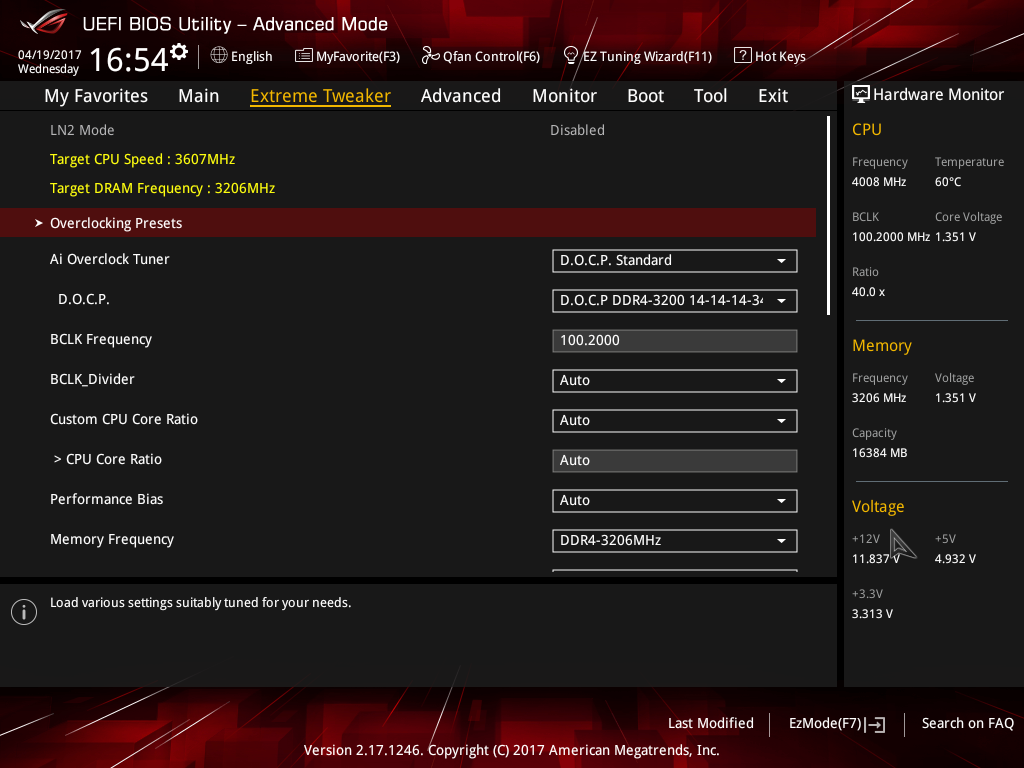The height and width of the screenshot is (768, 1024).
Task: Select the Extreme Tweaker tab
Action: click(x=320, y=95)
